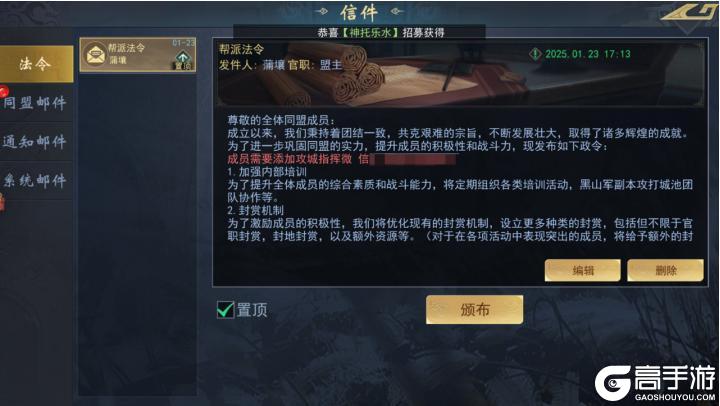720x406 pixels.
Task: Click the opened-envelope icon on 帮派法令 mail
Action: pos(95,55)
